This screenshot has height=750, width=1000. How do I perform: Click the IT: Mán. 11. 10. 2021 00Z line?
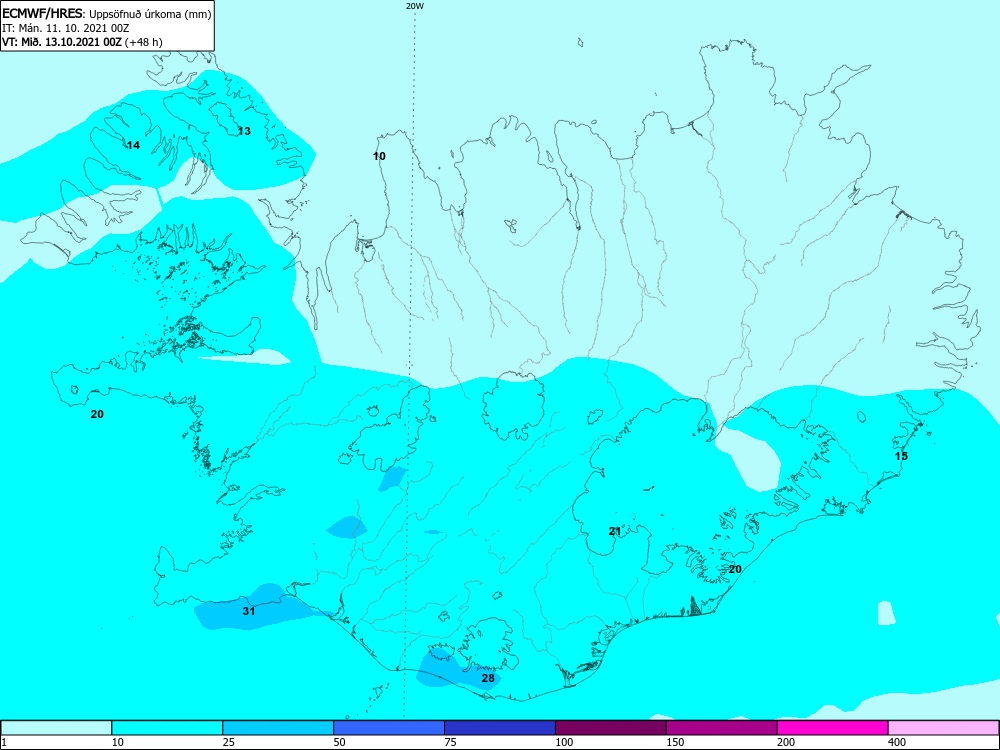(x=66, y=28)
